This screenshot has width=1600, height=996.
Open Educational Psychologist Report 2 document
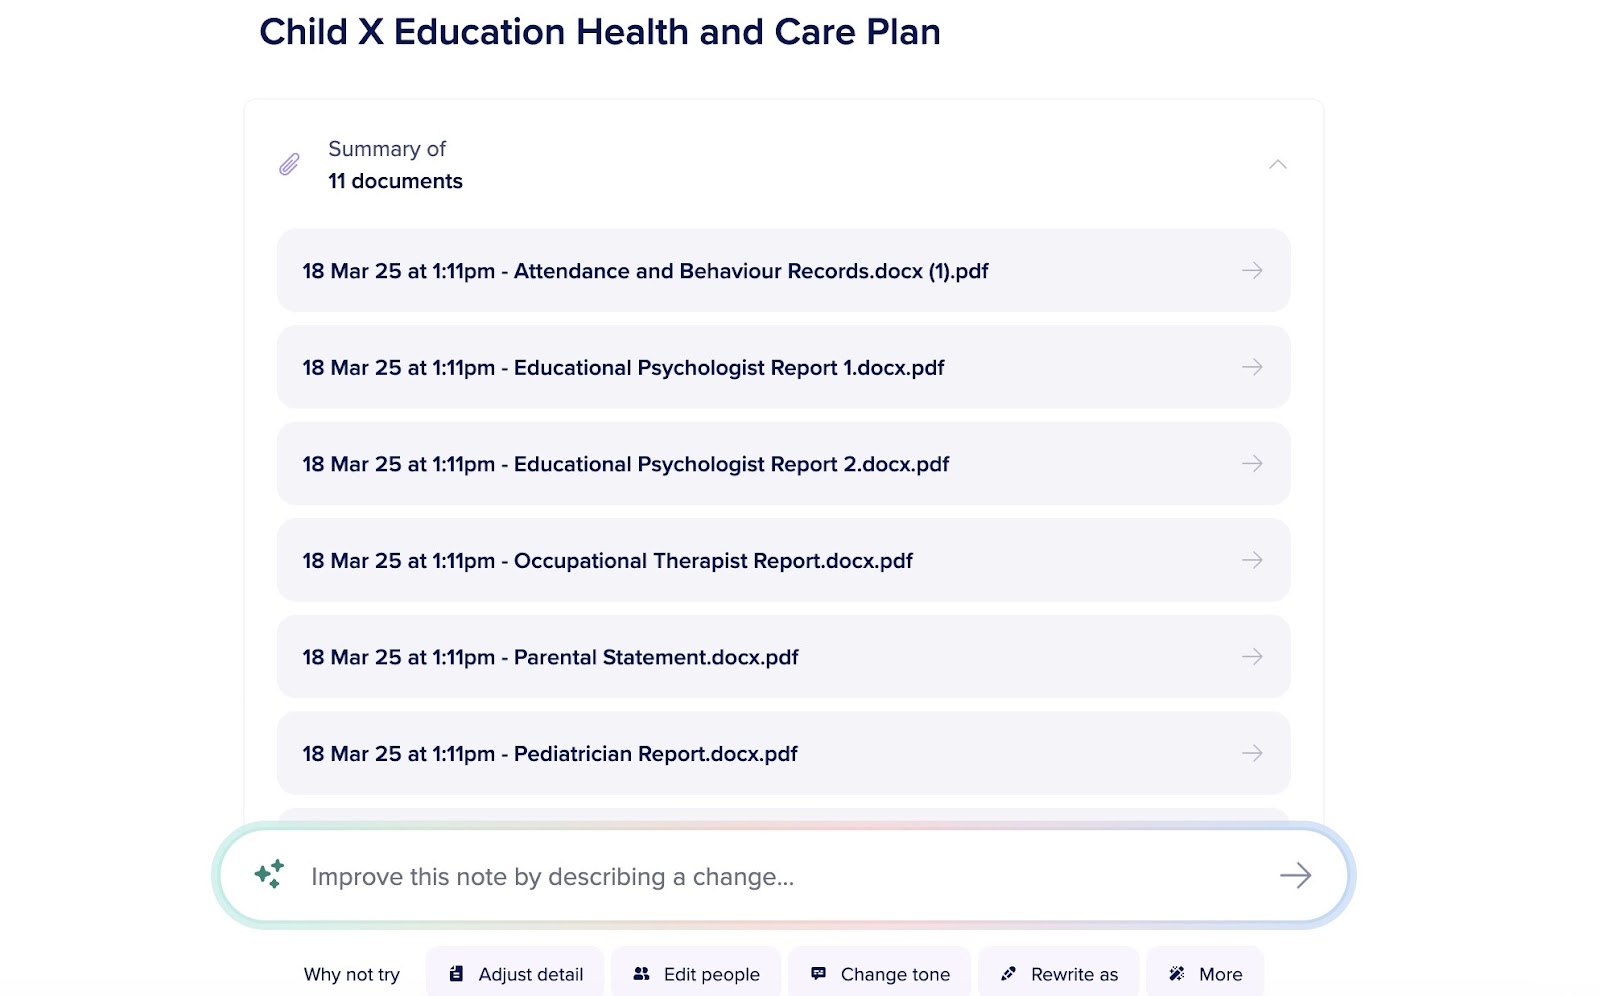click(x=625, y=464)
